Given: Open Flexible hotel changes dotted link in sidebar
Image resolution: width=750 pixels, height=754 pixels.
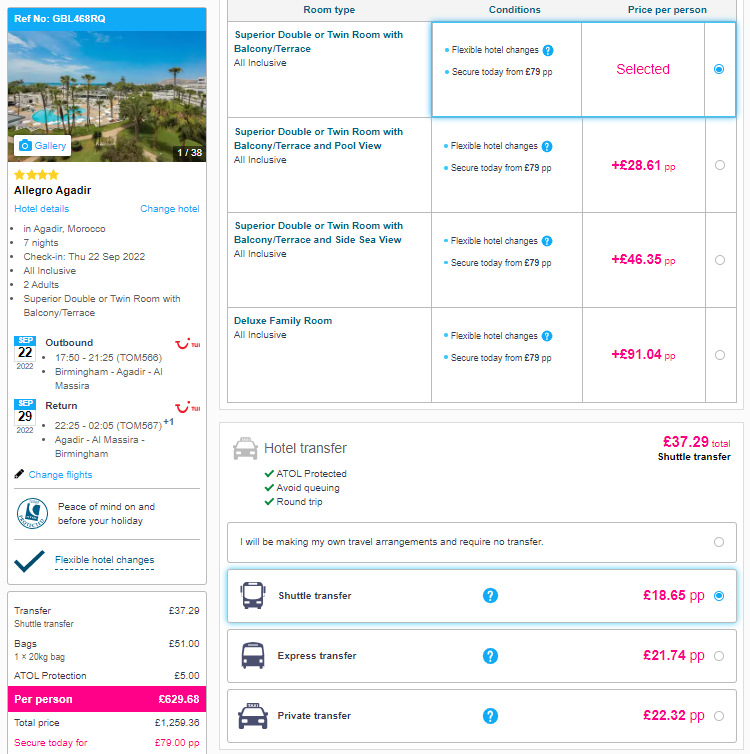Looking at the screenshot, I should pyautogui.click(x=104, y=560).
